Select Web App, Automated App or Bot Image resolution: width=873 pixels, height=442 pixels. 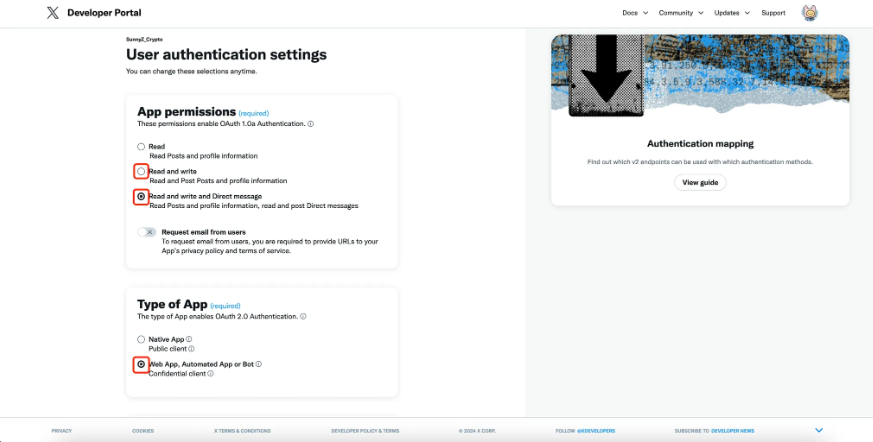point(141,365)
